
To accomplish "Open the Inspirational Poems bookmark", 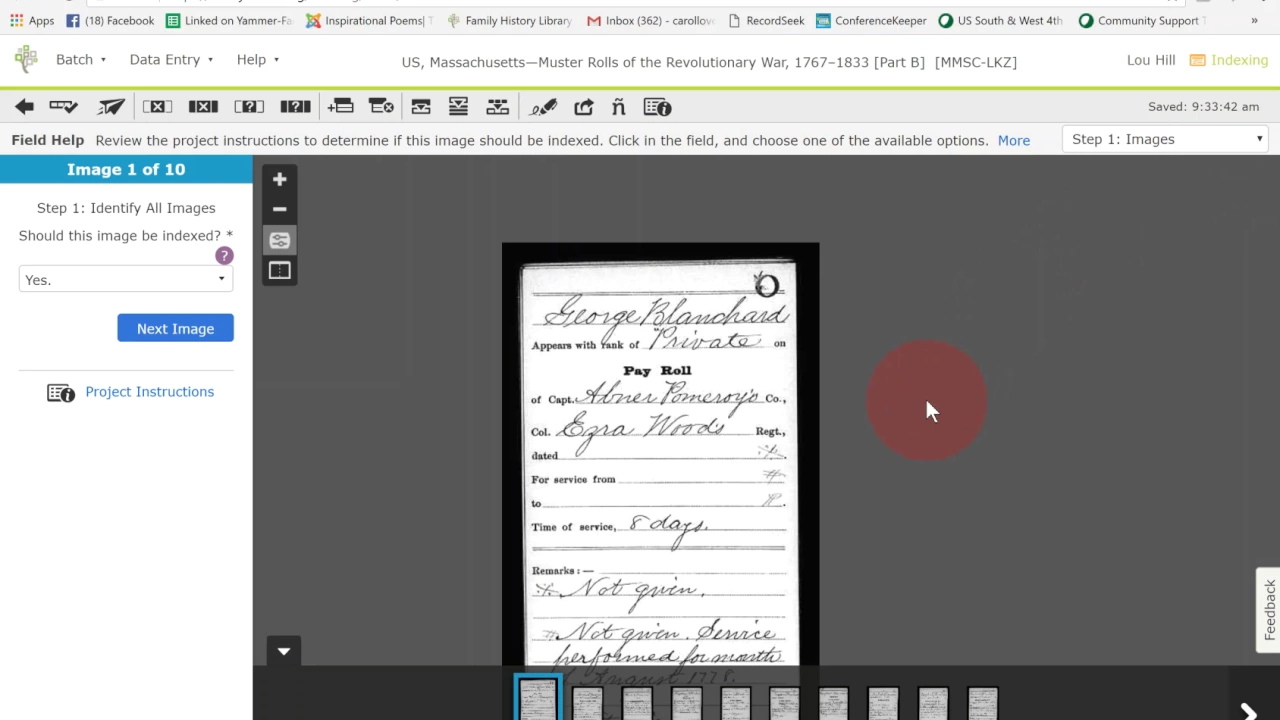I will pos(370,20).
